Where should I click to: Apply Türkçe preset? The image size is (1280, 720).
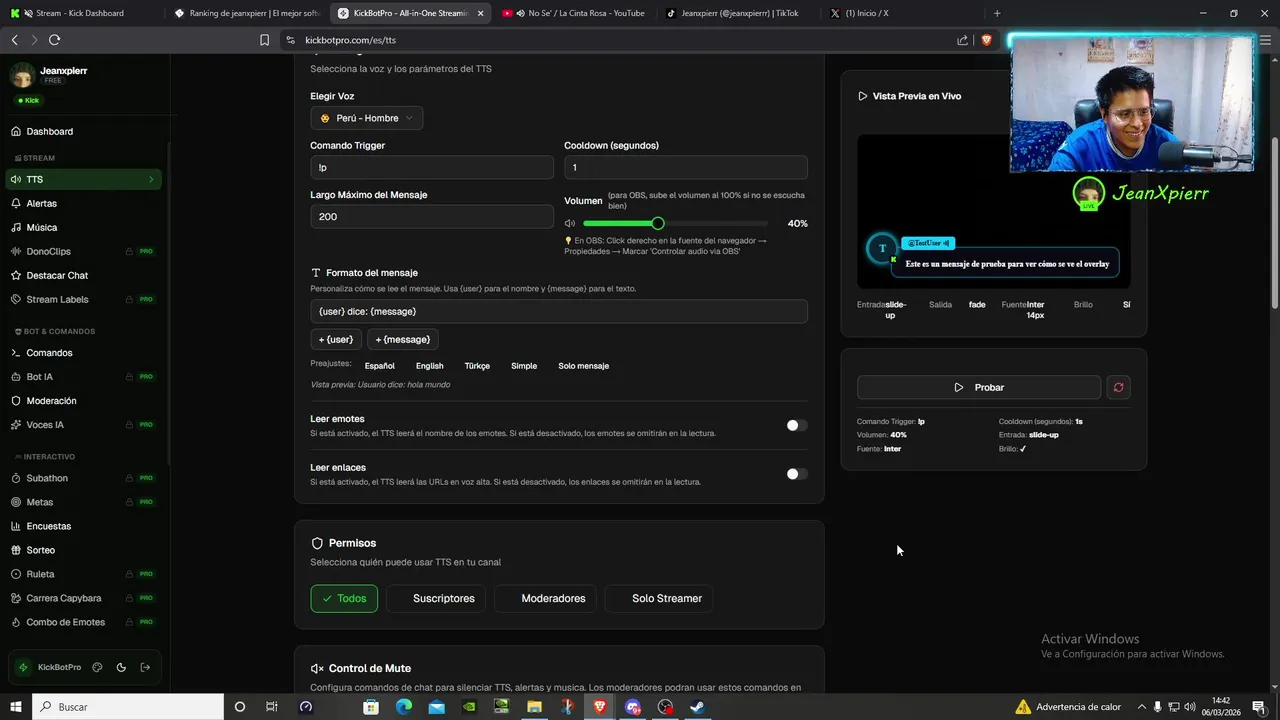(x=477, y=366)
